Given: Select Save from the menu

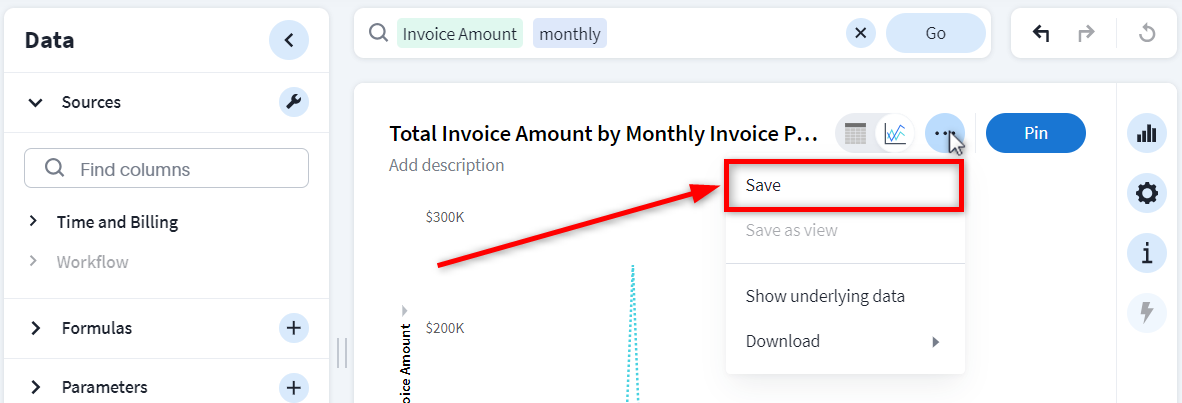Looking at the screenshot, I should [x=843, y=185].
